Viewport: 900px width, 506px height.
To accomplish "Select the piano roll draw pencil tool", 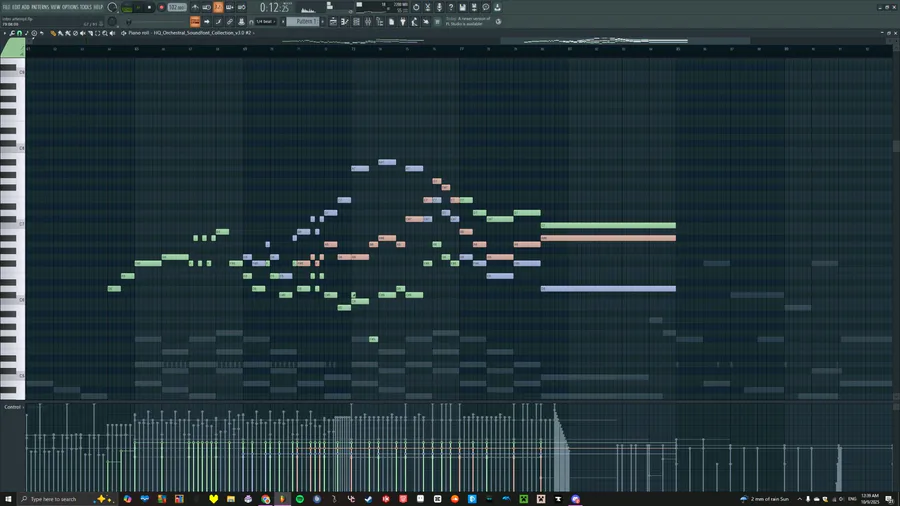I will point(53,33).
